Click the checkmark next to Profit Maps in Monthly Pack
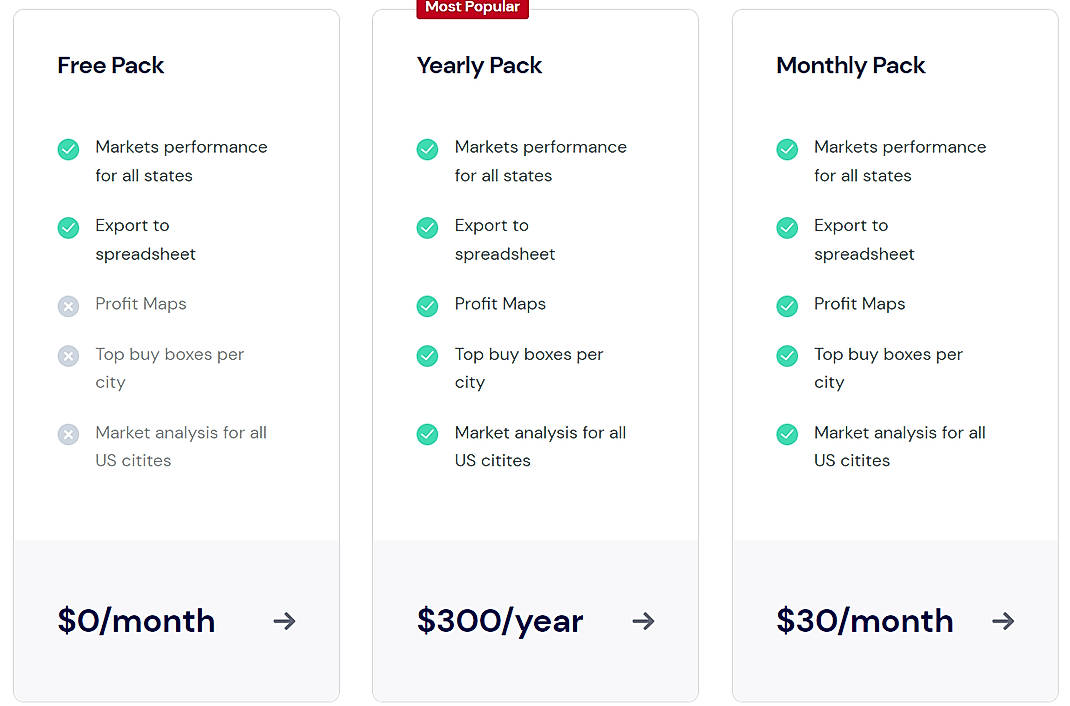This screenshot has height=706, width=1070. [x=787, y=305]
